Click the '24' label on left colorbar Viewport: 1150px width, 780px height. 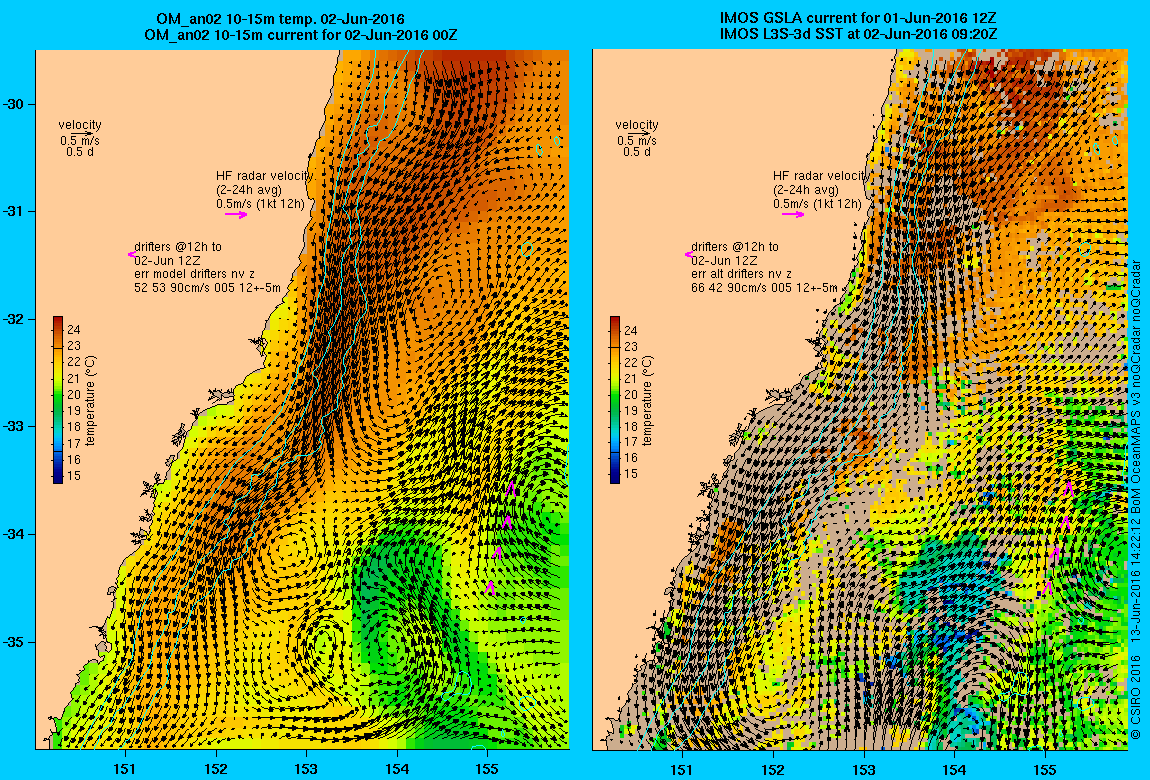click(x=74, y=331)
